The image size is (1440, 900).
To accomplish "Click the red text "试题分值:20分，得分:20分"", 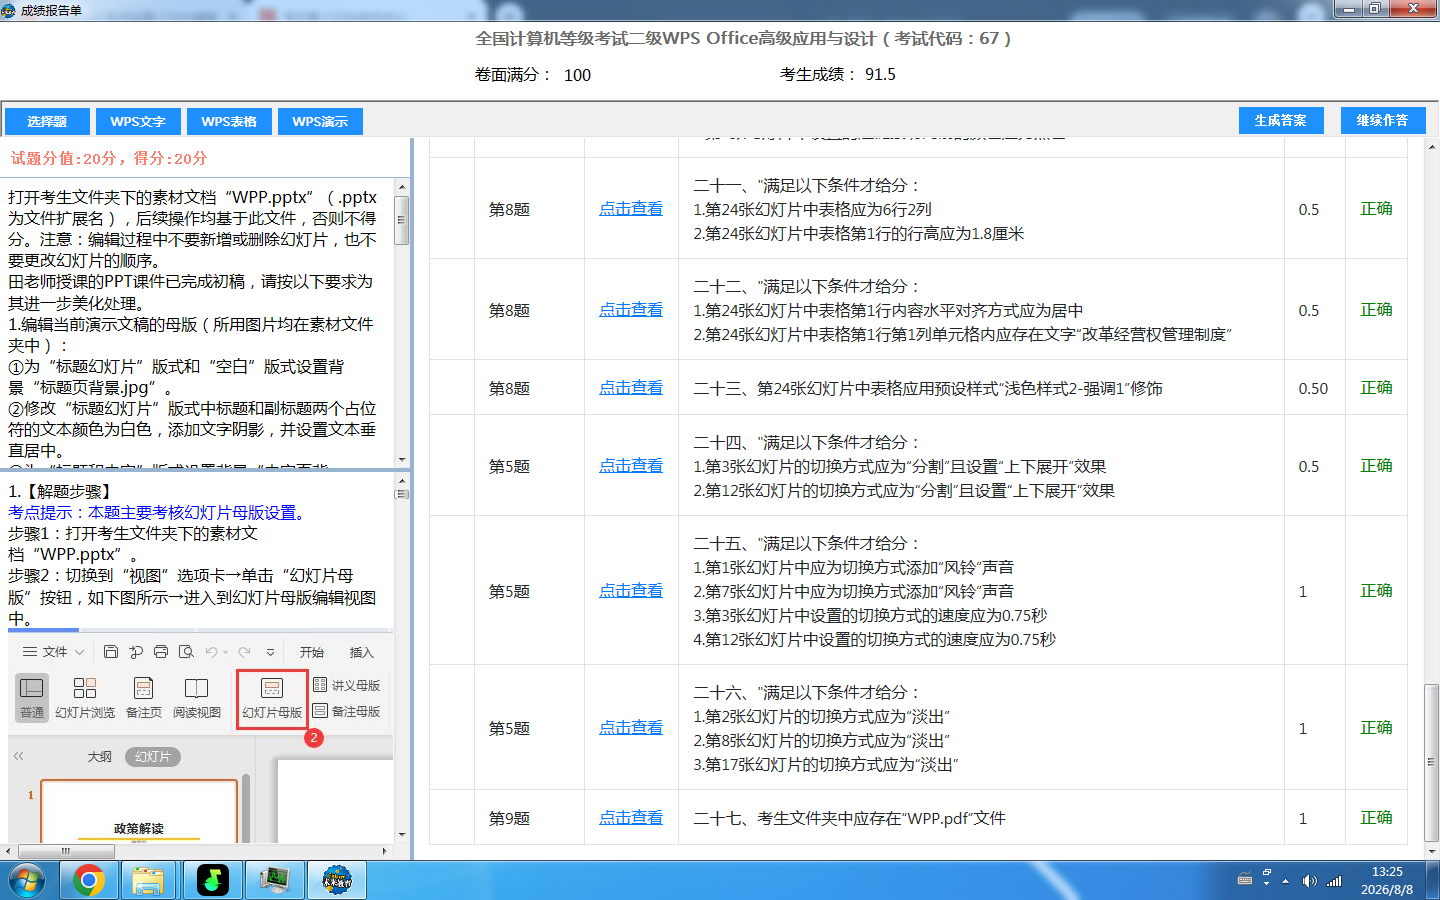I will pyautogui.click(x=109, y=158).
